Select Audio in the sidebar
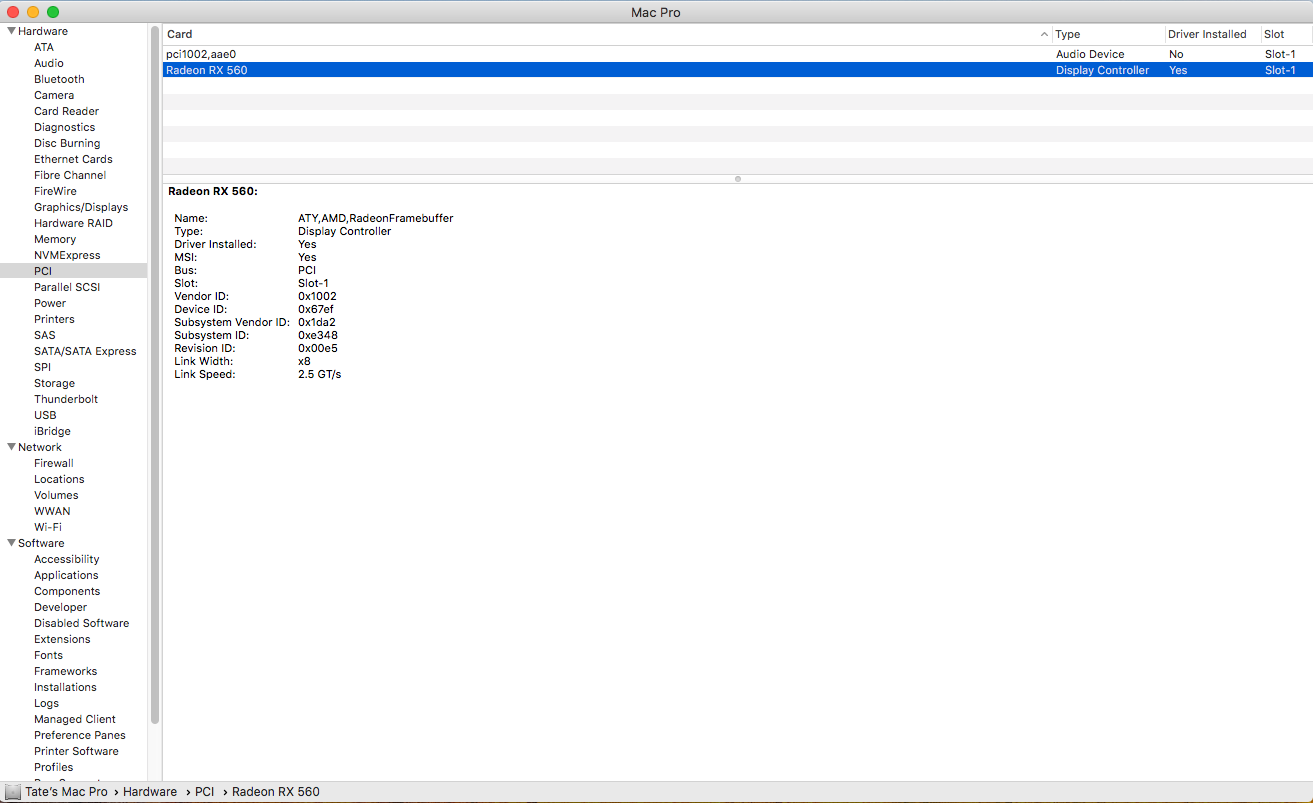Viewport: 1313px width, 803px height. [49, 63]
